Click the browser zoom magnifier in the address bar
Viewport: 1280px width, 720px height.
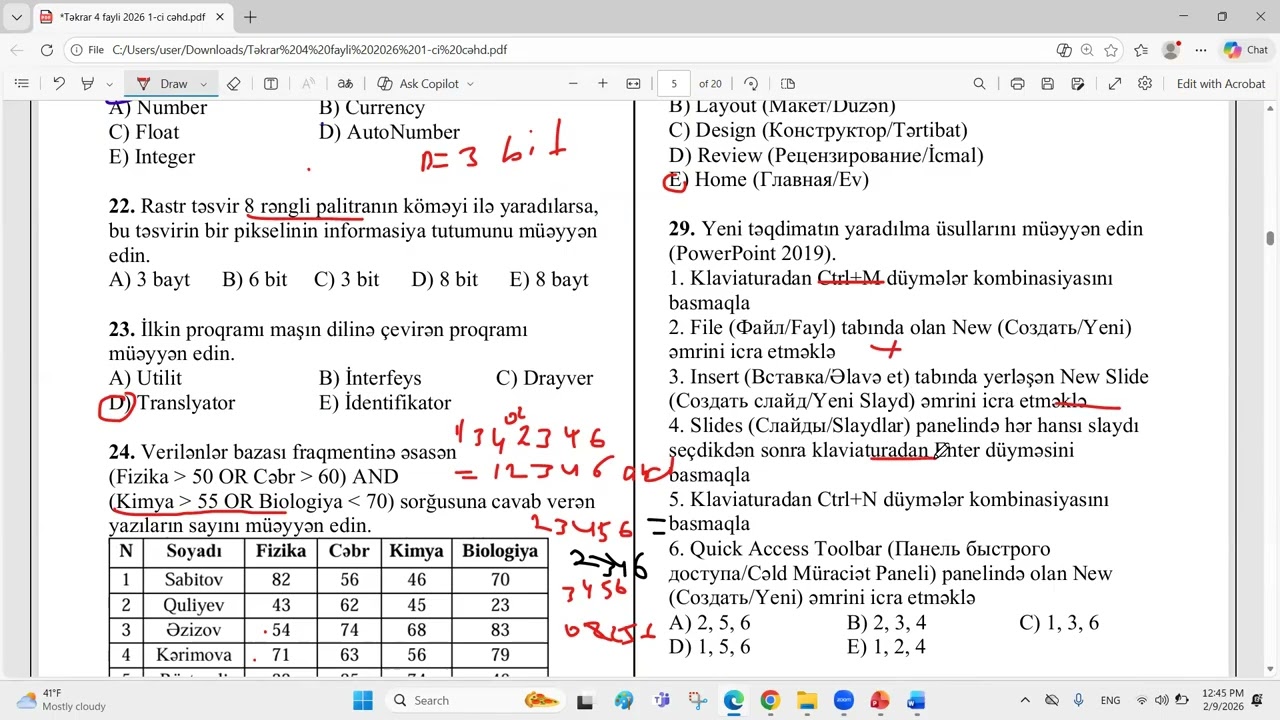pyautogui.click(x=1088, y=50)
